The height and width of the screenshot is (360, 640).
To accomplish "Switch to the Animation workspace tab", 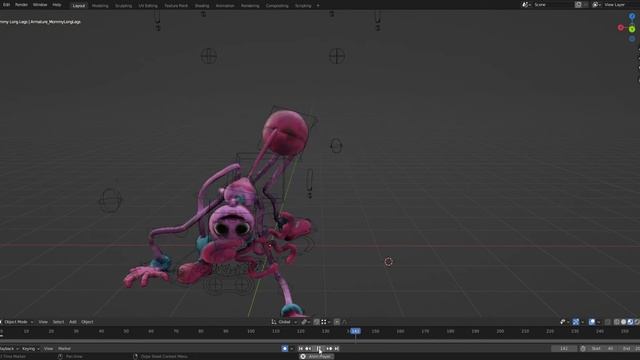I will tap(225, 6).
